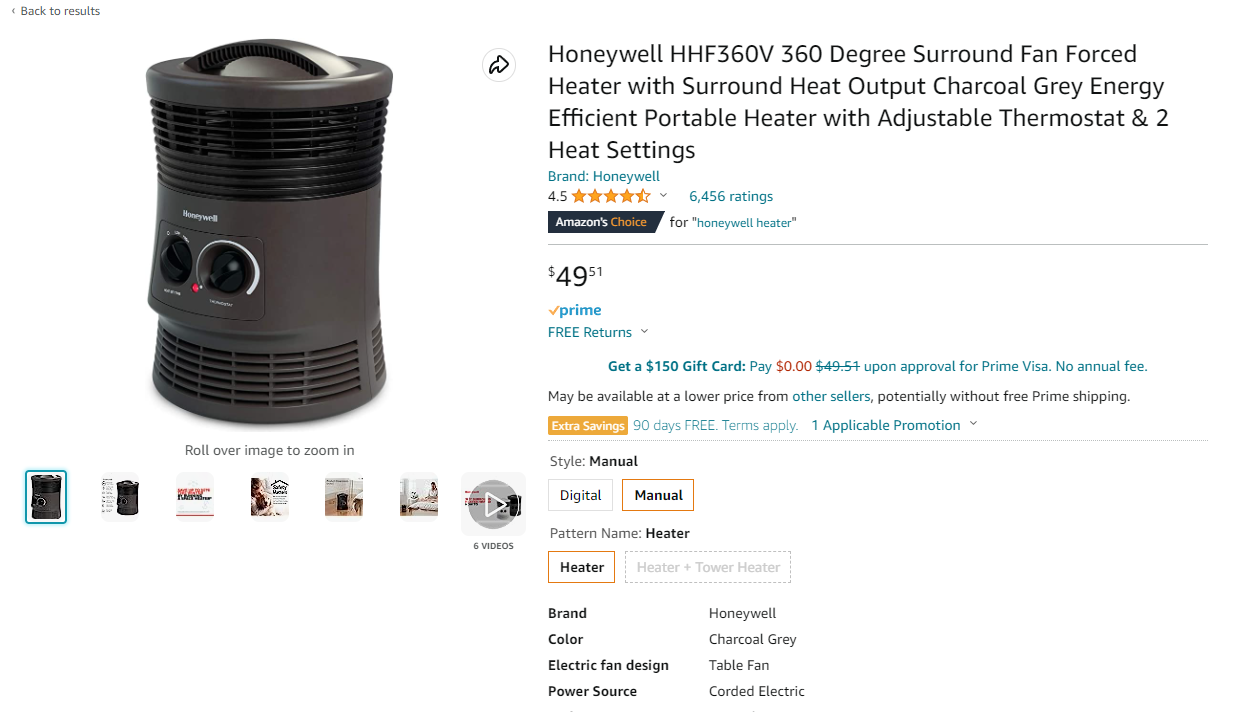Open the Brand: Honeywell link
The height and width of the screenshot is (712, 1233).
click(603, 176)
